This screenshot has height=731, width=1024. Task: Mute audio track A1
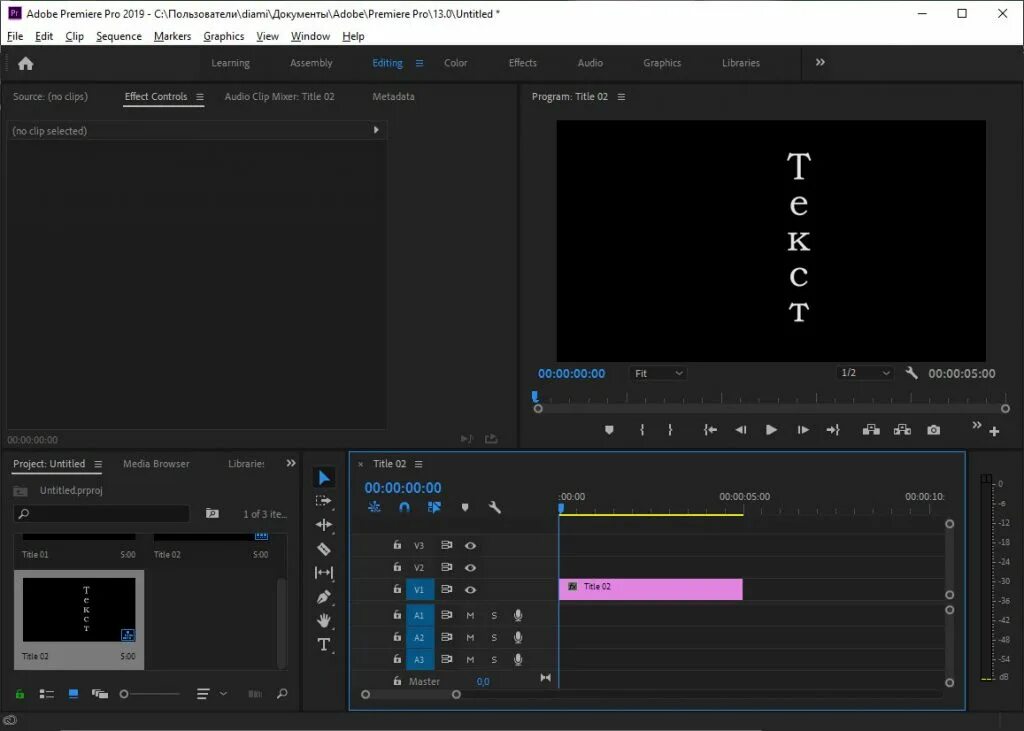pos(471,615)
